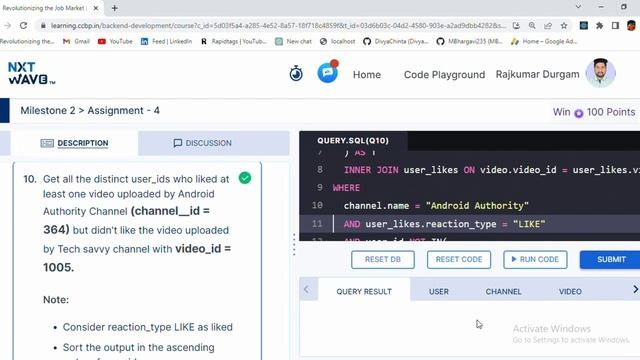This screenshot has height=360, width=640.
Task: Open the browser profile avatar
Action: [631, 25]
